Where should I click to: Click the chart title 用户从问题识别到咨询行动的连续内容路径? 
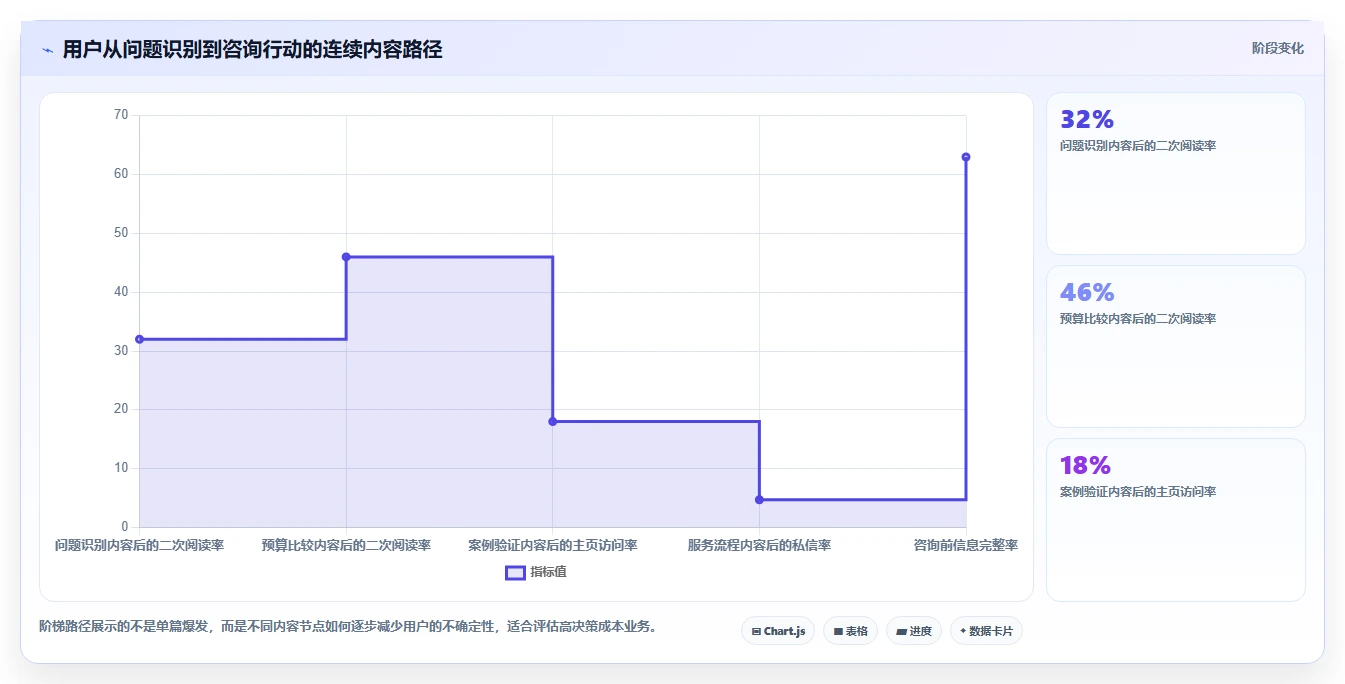click(x=252, y=49)
